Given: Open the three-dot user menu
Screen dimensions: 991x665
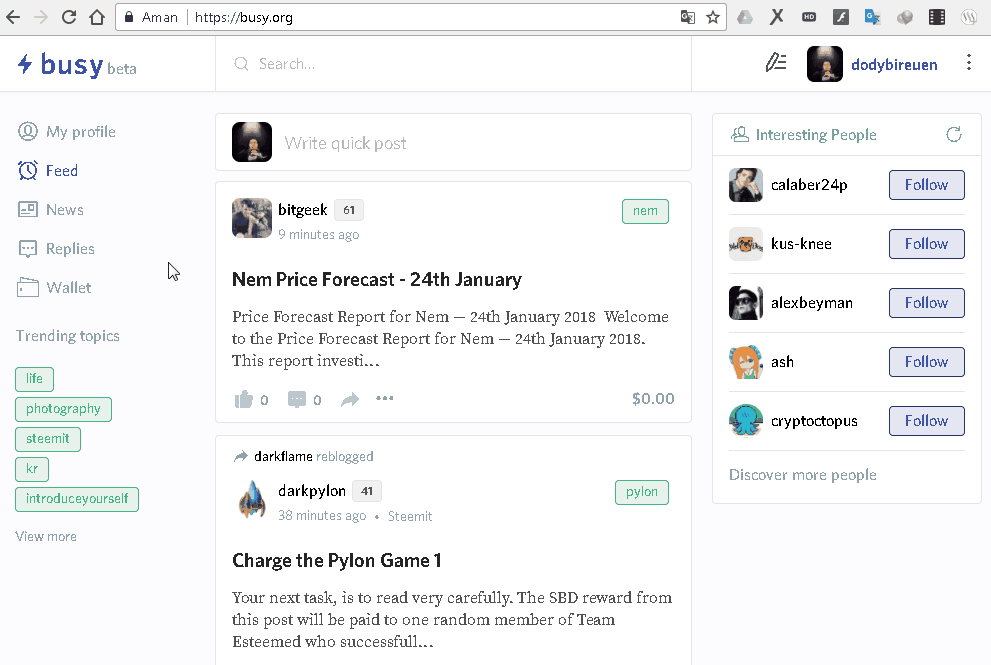Looking at the screenshot, I should (968, 62).
